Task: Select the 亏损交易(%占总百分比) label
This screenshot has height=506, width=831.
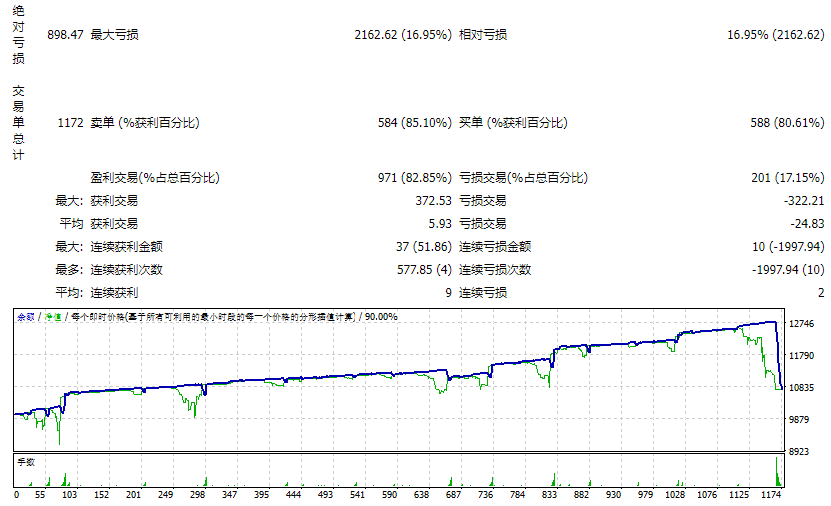Action: pos(523,178)
